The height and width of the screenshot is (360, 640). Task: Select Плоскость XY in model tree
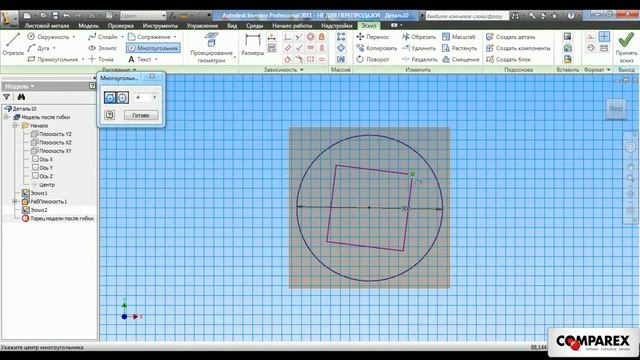click(51, 151)
